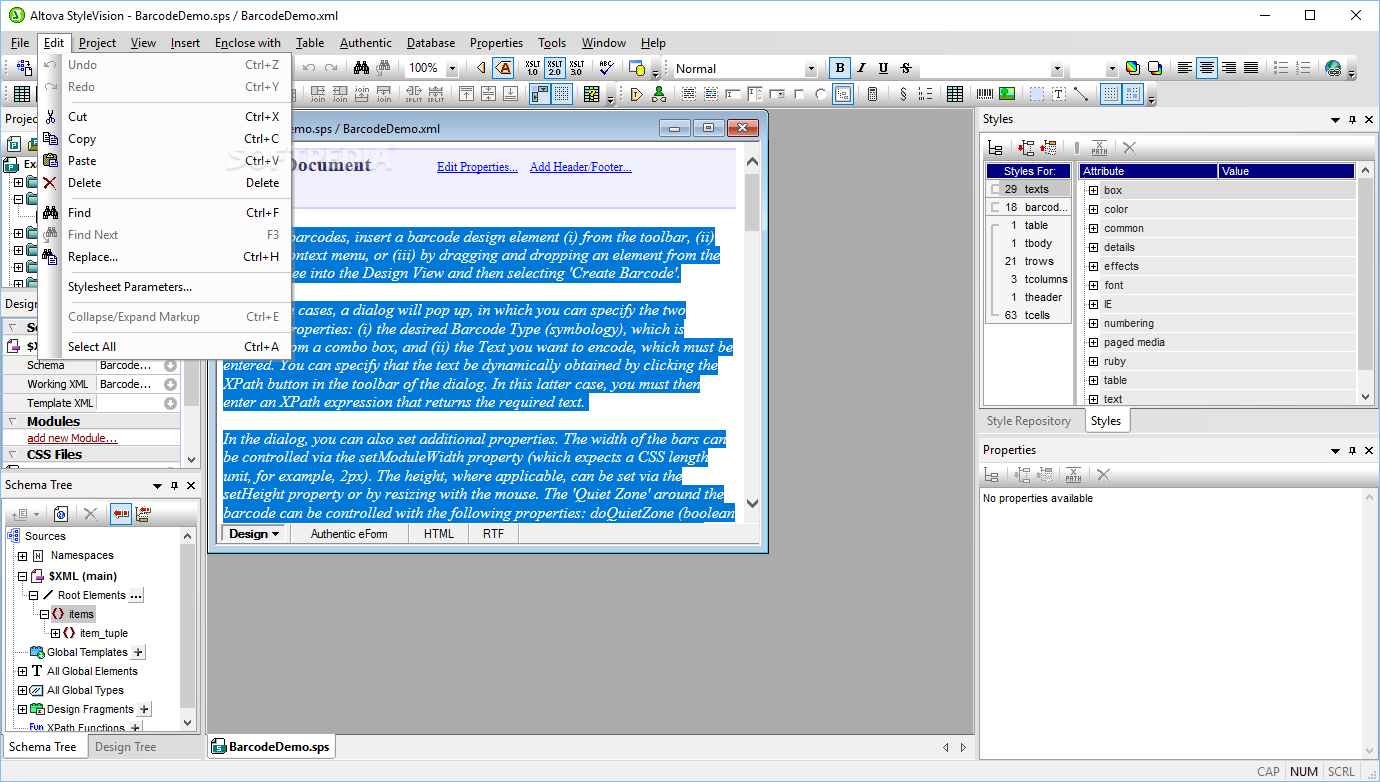The height and width of the screenshot is (782, 1380).
Task: Click the ellipsis button beside Root Elements
Action: click(137, 595)
